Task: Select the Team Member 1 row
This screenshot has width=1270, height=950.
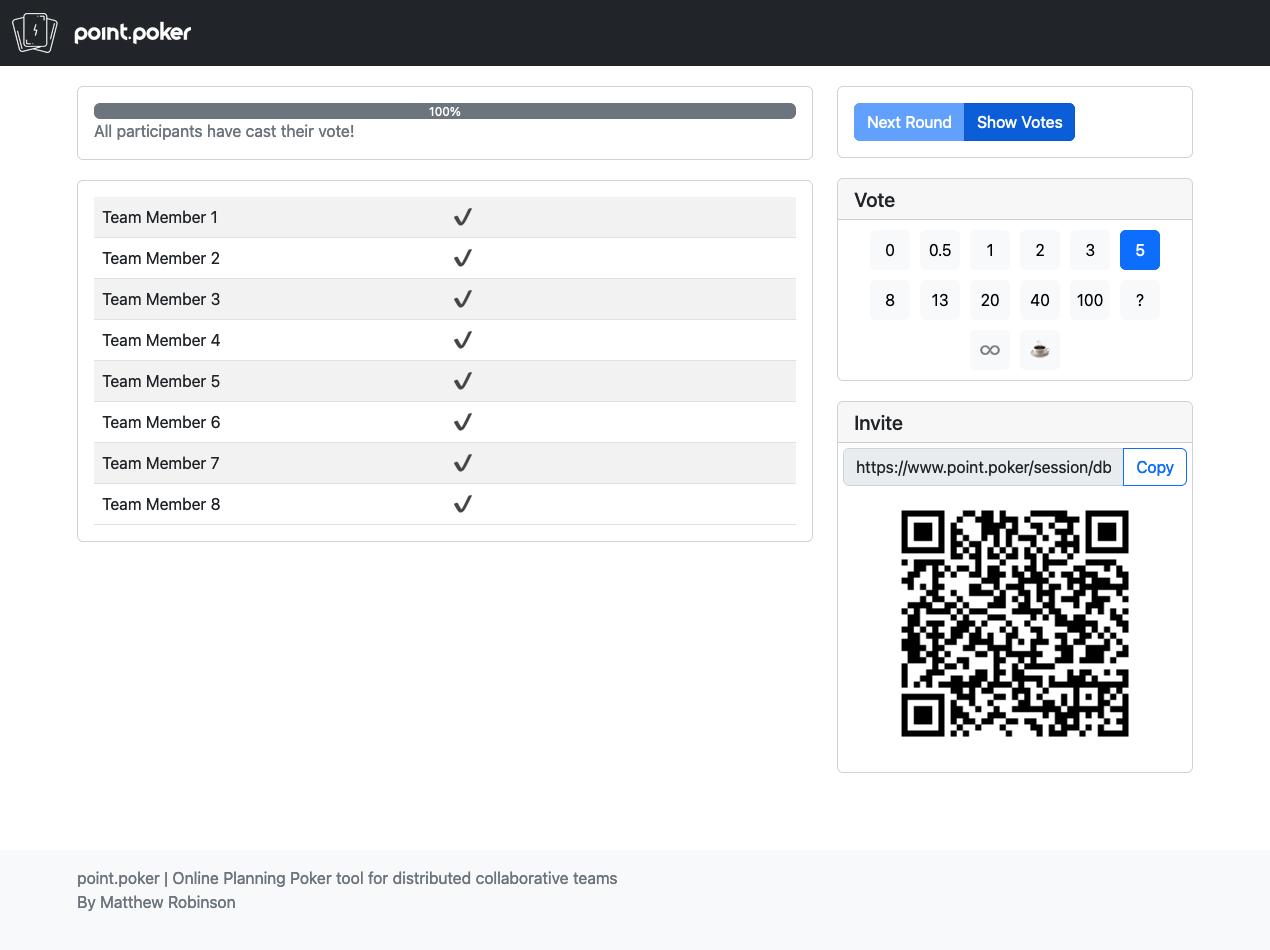Action: [x=445, y=217]
